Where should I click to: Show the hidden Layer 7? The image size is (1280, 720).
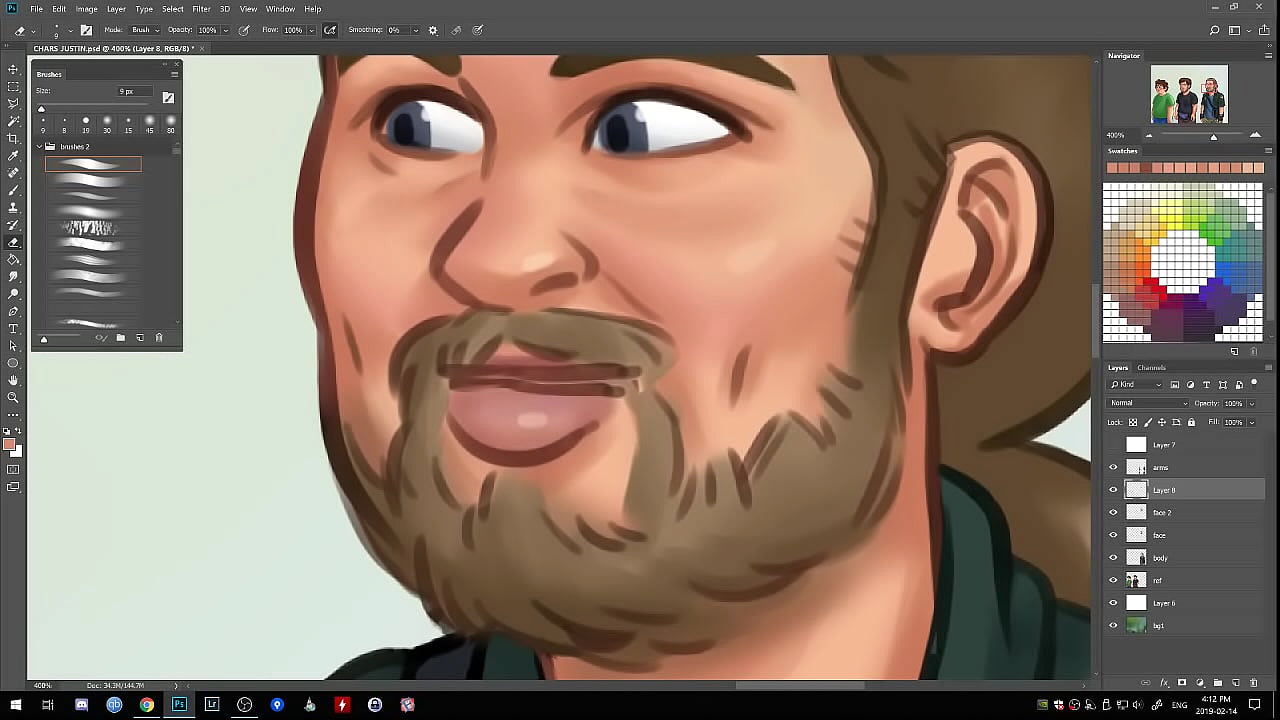coord(1113,445)
